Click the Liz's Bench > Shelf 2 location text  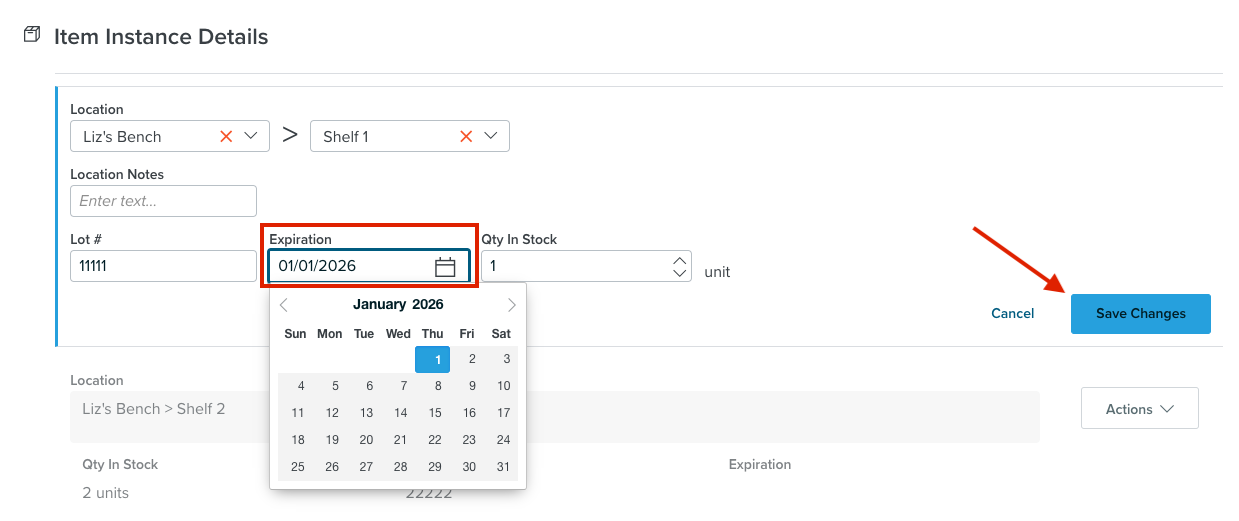[x=154, y=409]
